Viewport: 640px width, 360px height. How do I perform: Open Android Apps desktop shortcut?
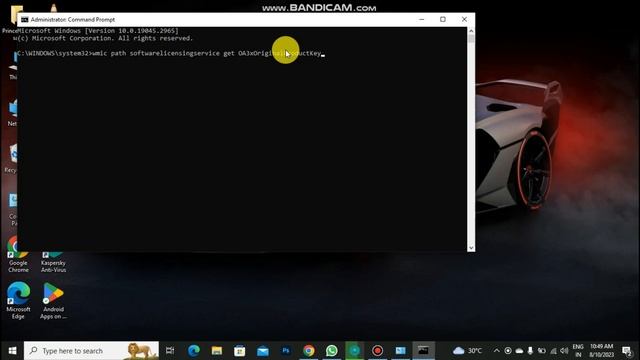click(53, 300)
